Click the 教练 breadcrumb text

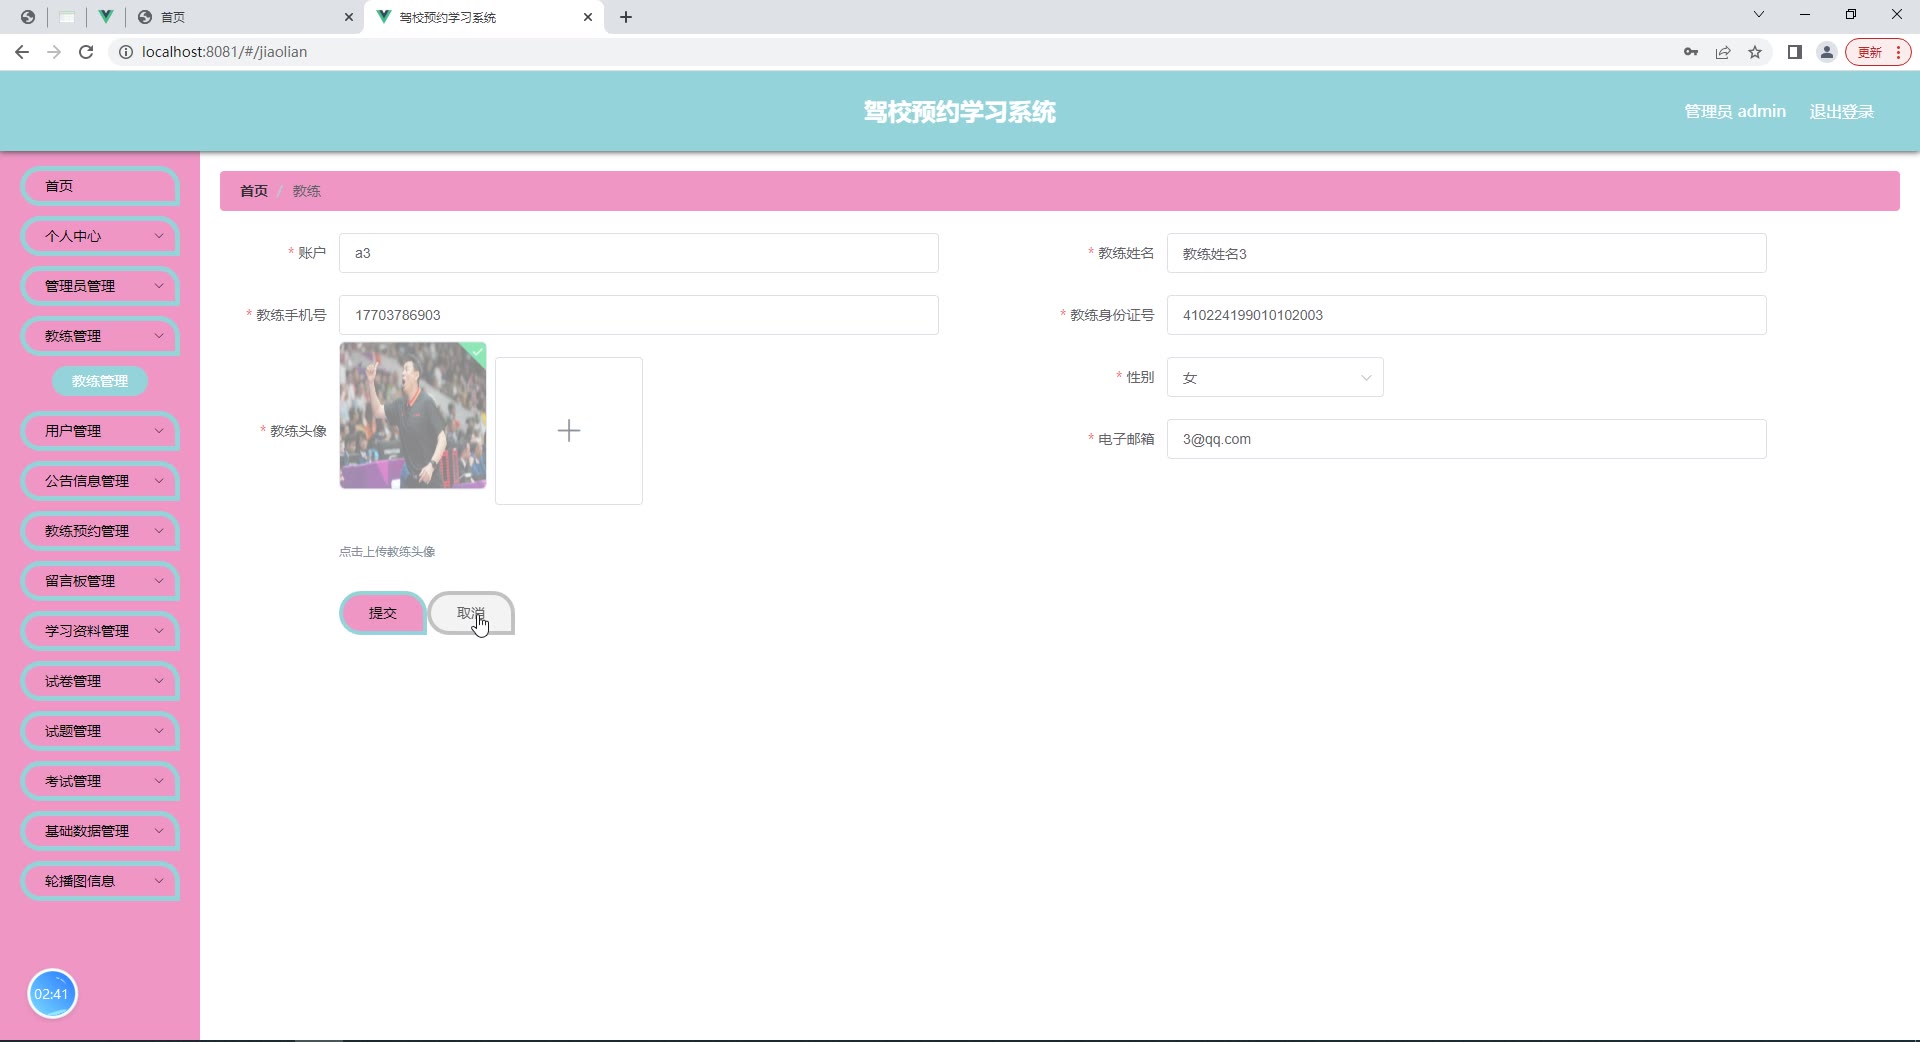(x=307, y=191)
